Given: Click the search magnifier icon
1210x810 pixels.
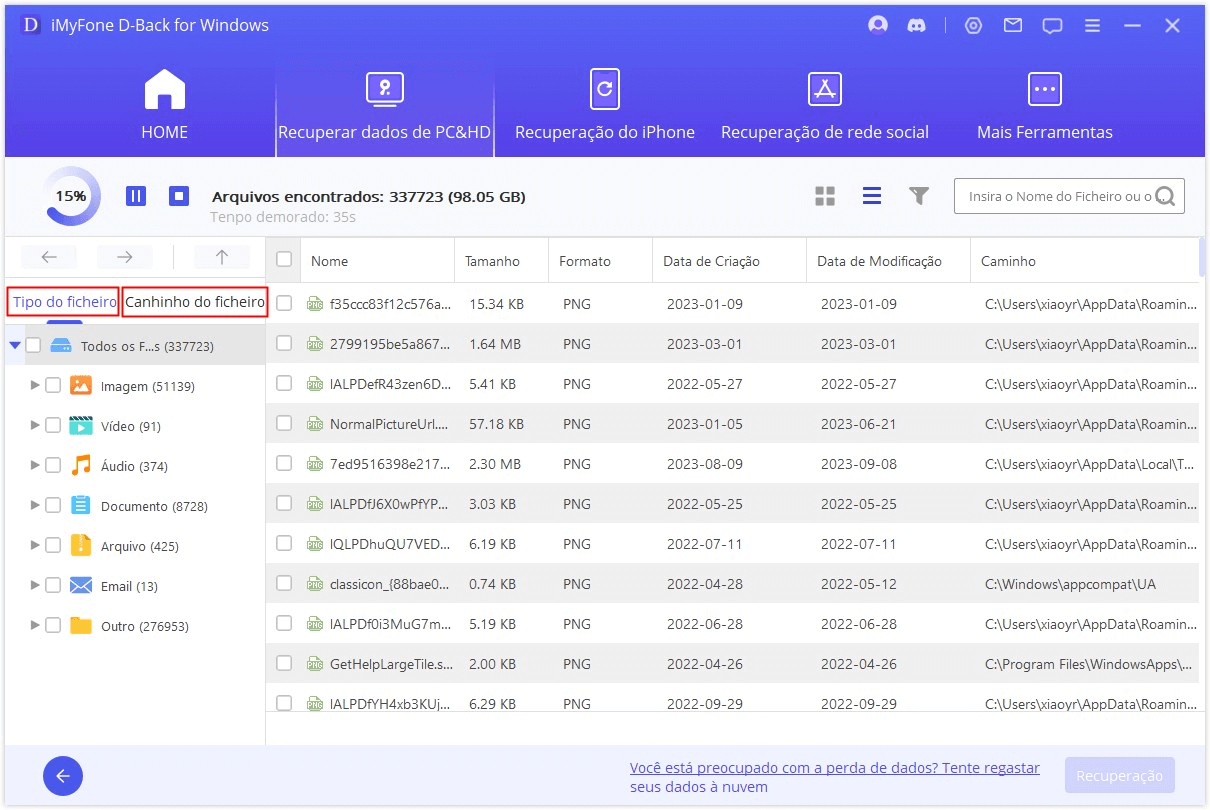Looking at the screenshot, I should coord(1165,197).
